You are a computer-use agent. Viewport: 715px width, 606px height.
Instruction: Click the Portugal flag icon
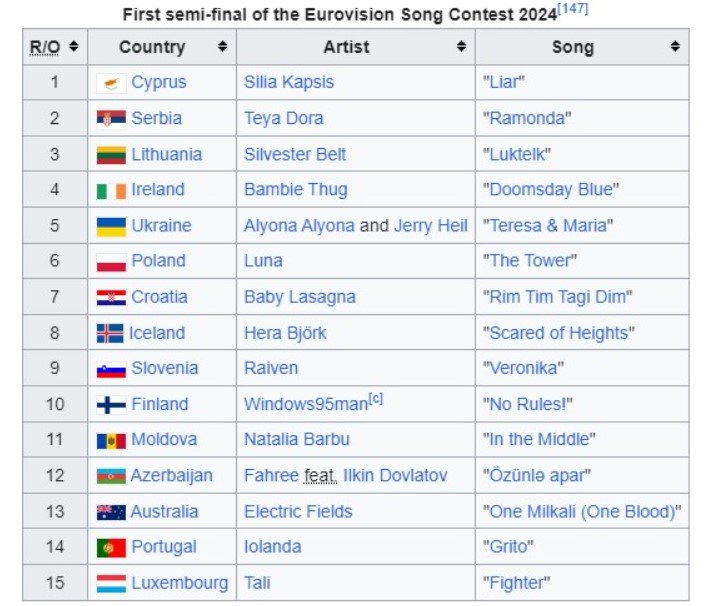coord(111,548)
